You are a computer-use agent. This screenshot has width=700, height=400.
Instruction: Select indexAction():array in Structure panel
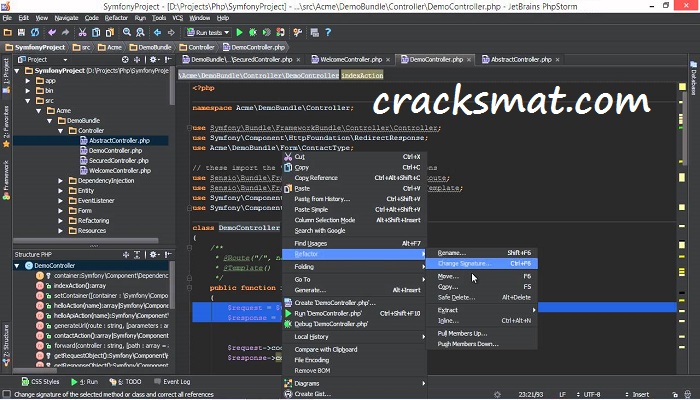tap(79, 286)
